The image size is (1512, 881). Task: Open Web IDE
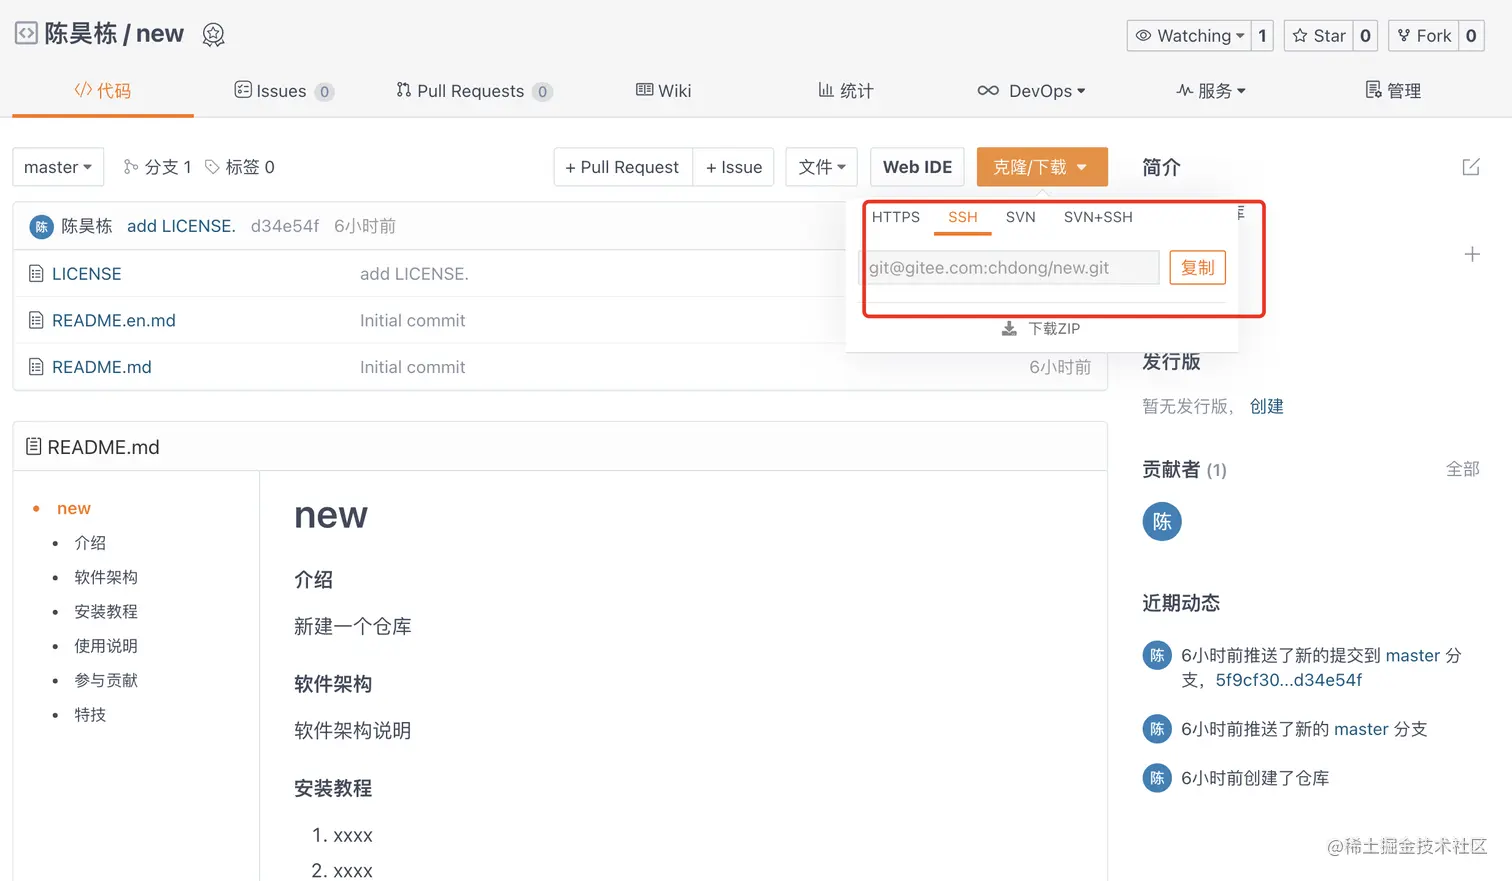click(x=917, y=167)
